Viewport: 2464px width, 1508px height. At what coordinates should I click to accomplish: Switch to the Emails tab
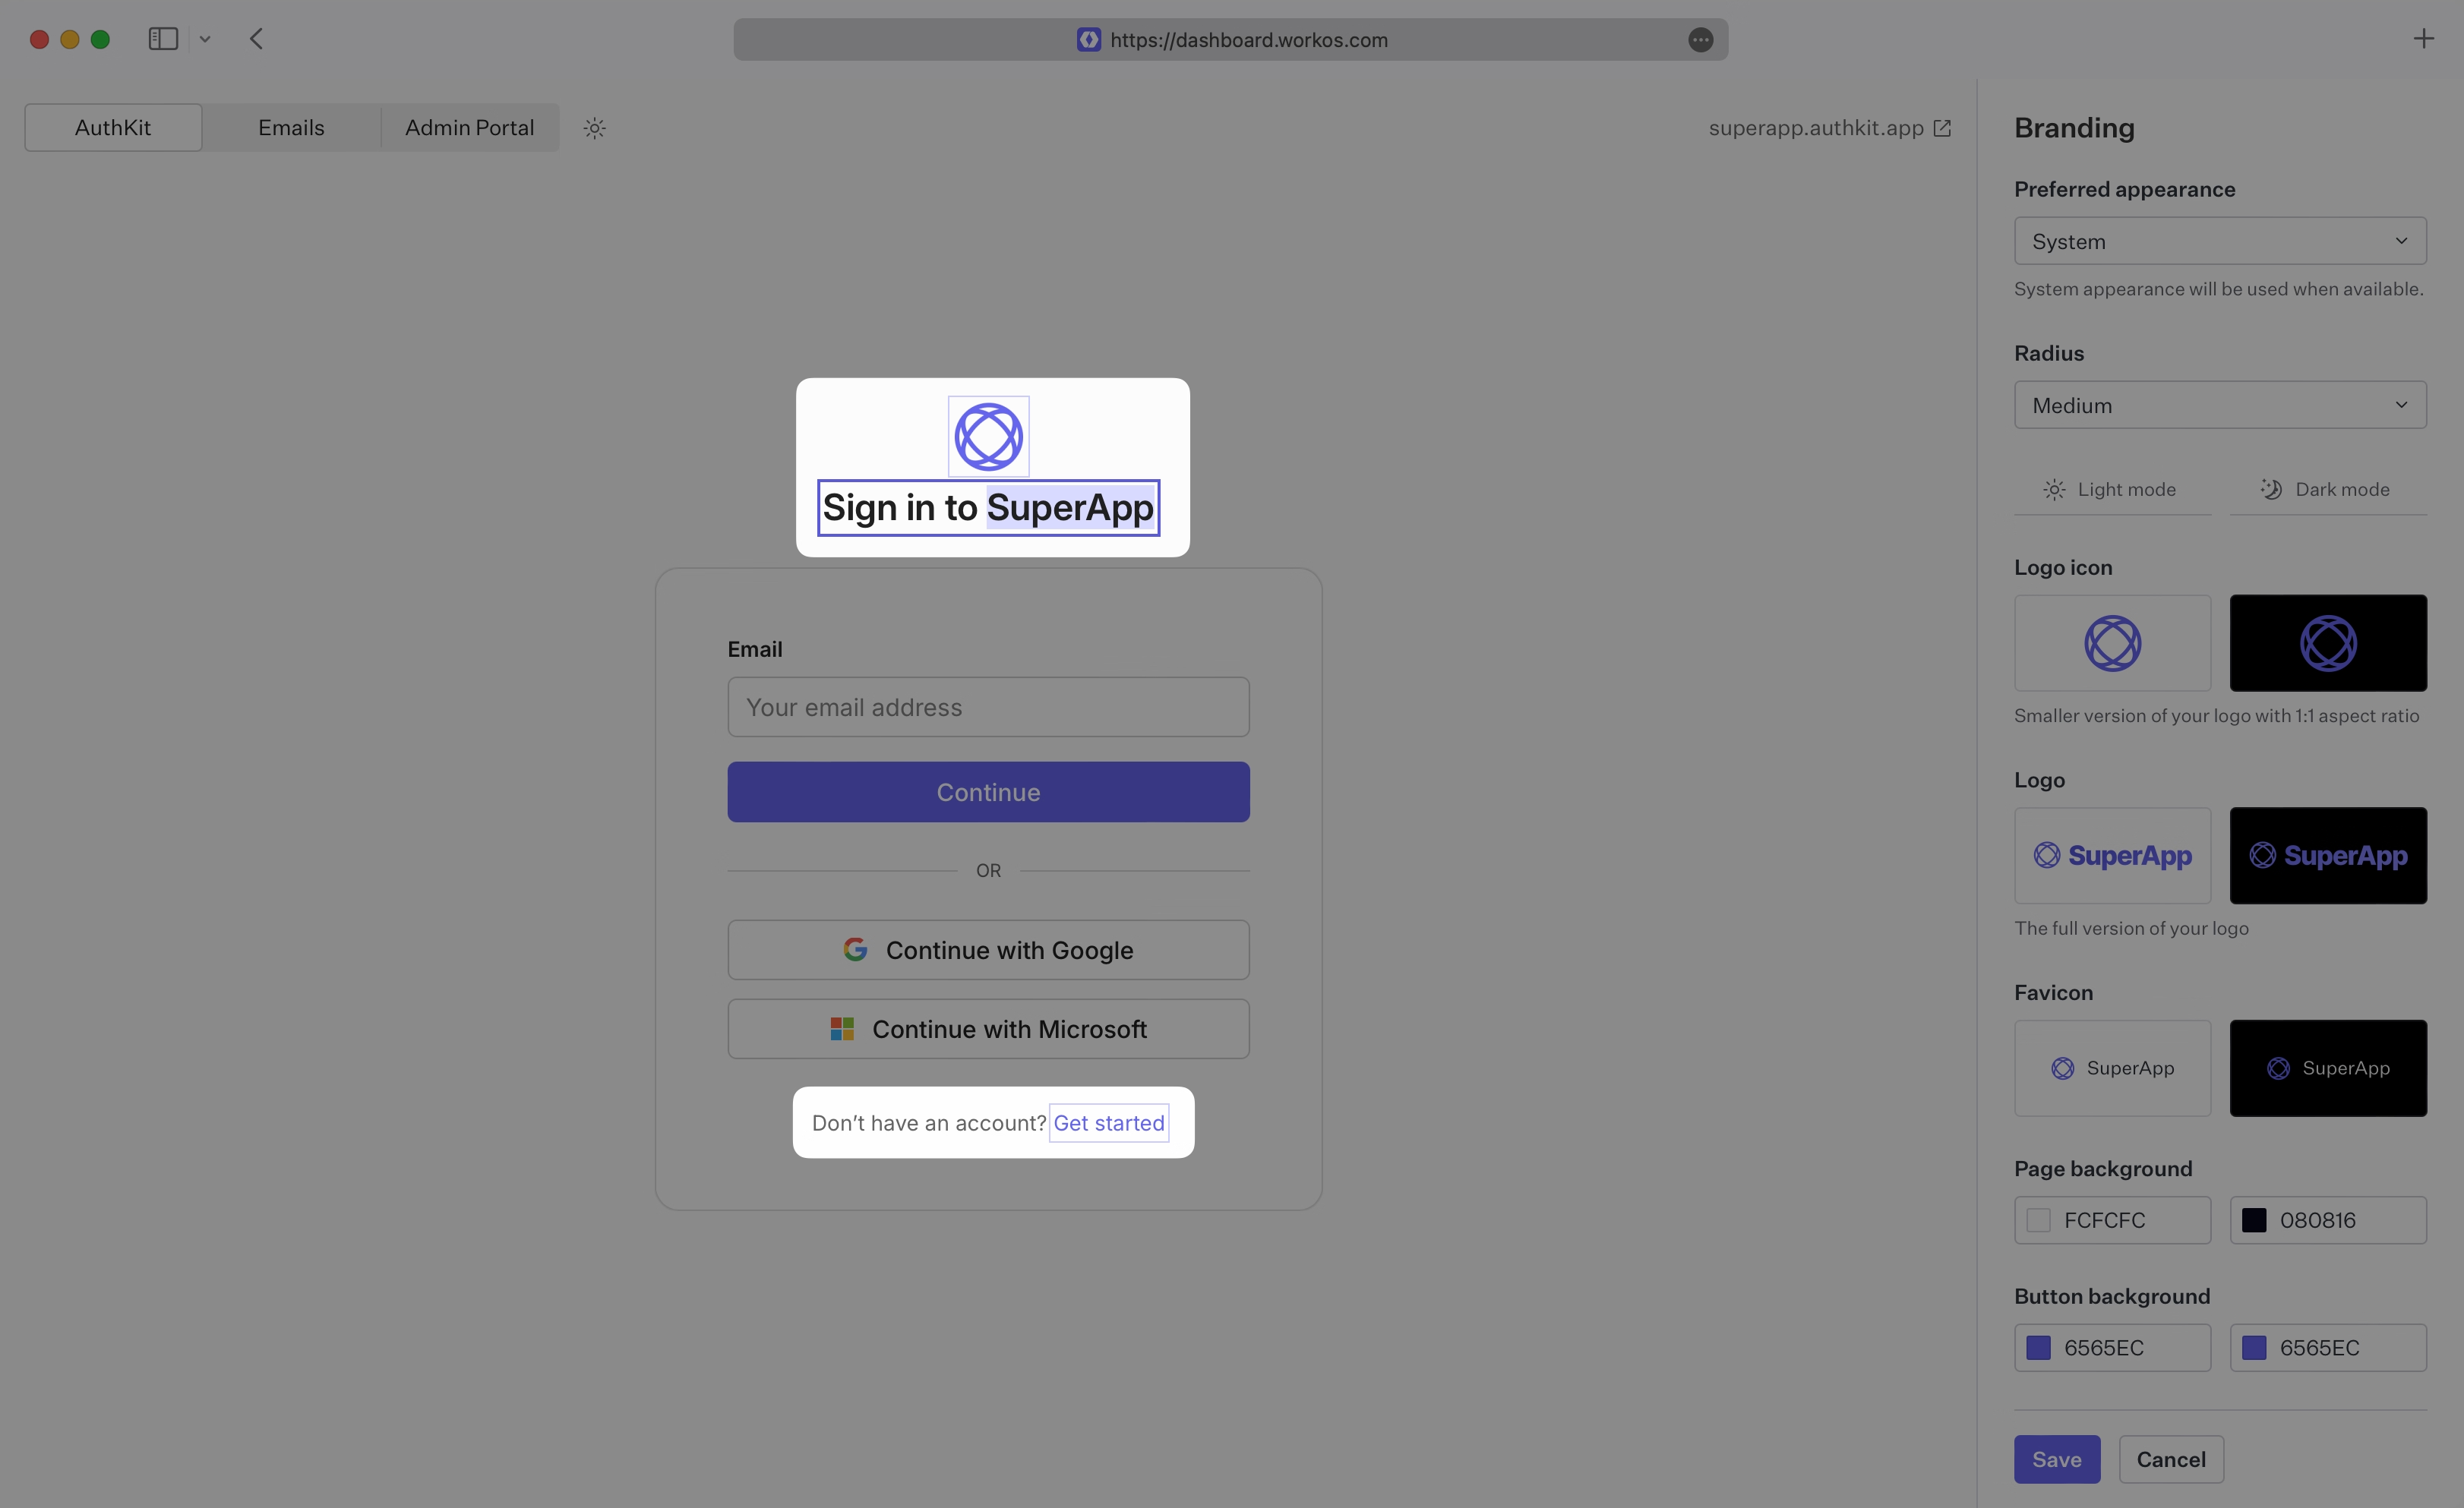[290, 127]
